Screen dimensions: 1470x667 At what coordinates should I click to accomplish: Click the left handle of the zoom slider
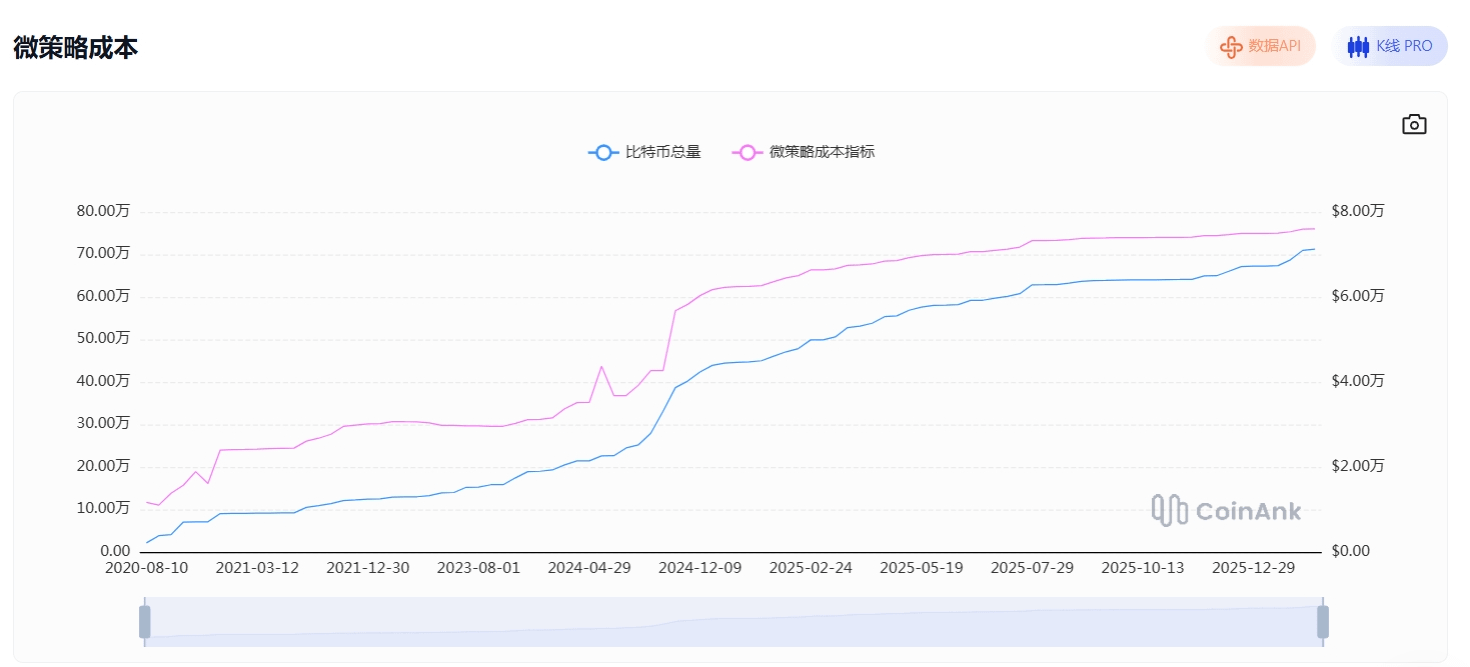144,621
